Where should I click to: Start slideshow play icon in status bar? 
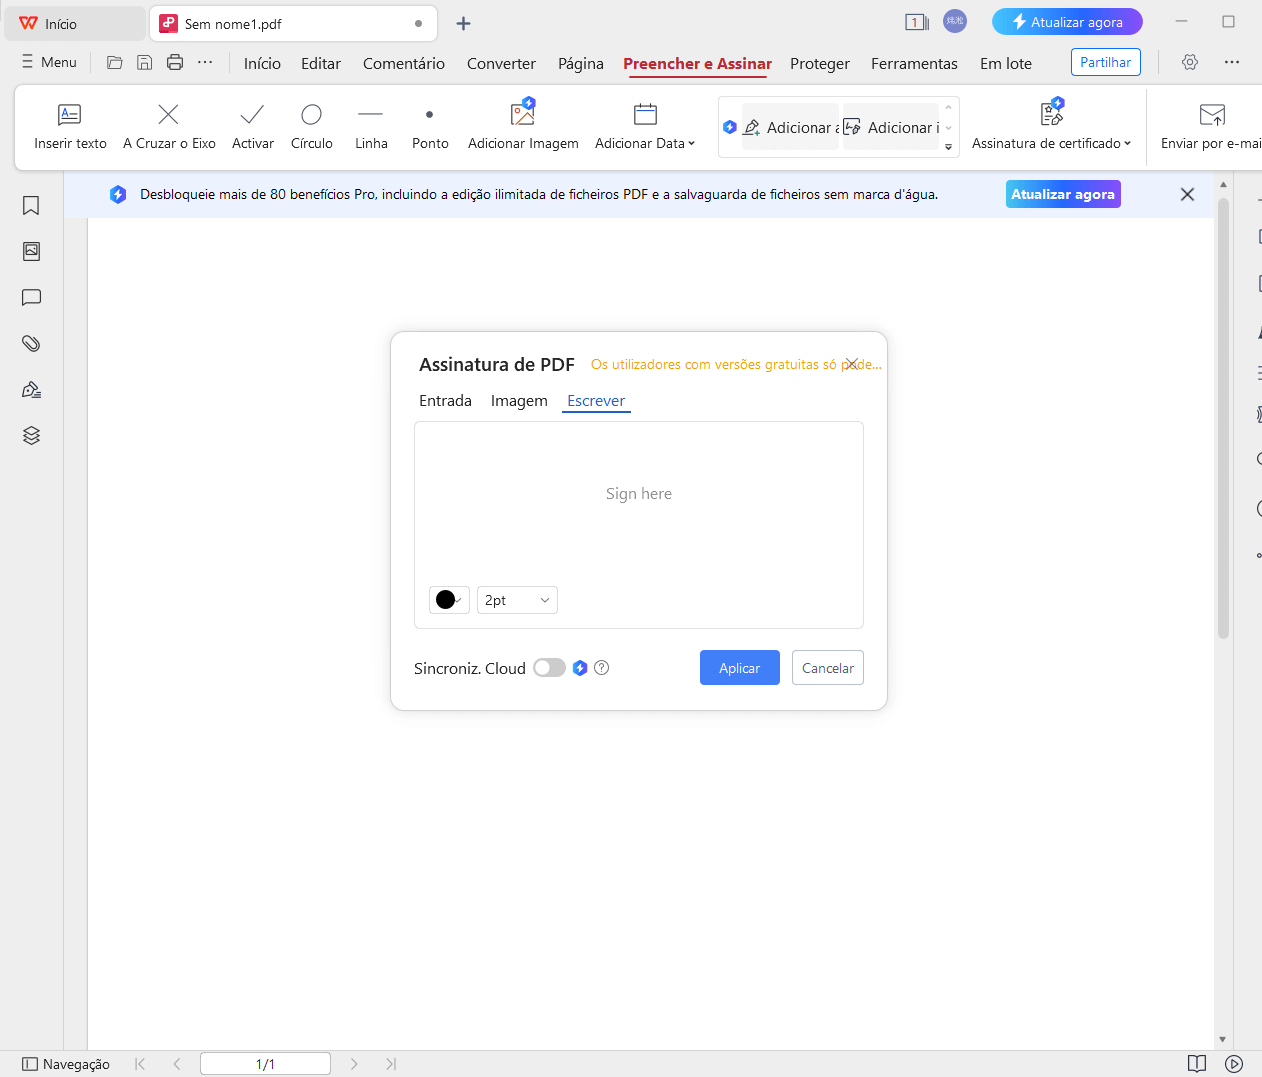coord(1234,1064)
